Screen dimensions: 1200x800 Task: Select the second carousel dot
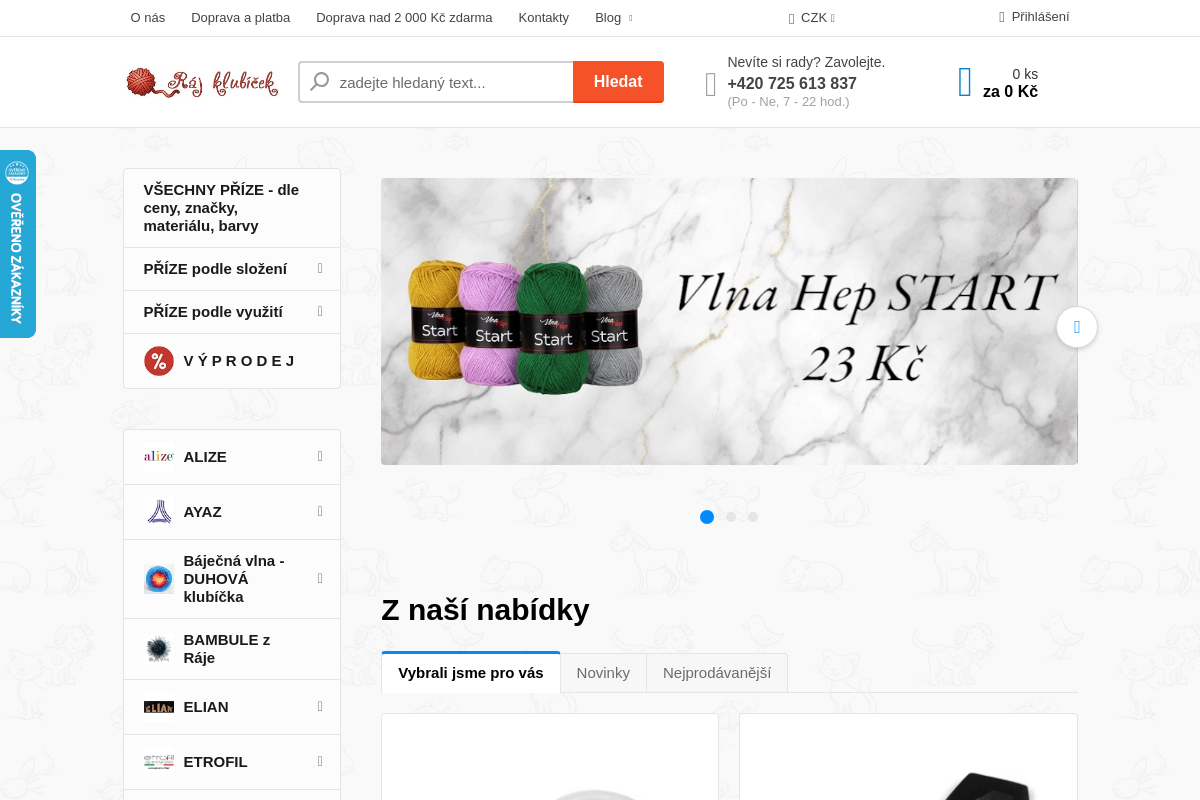[x=731, y=517]
